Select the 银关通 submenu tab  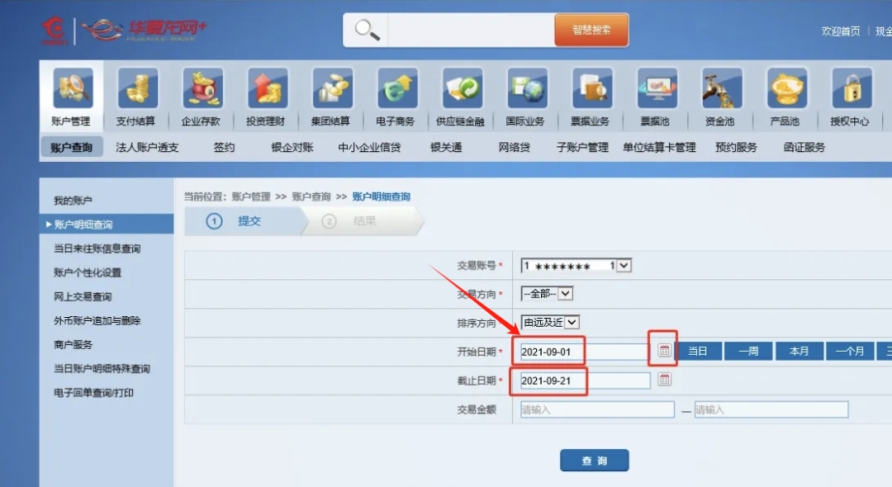[446, 147]
